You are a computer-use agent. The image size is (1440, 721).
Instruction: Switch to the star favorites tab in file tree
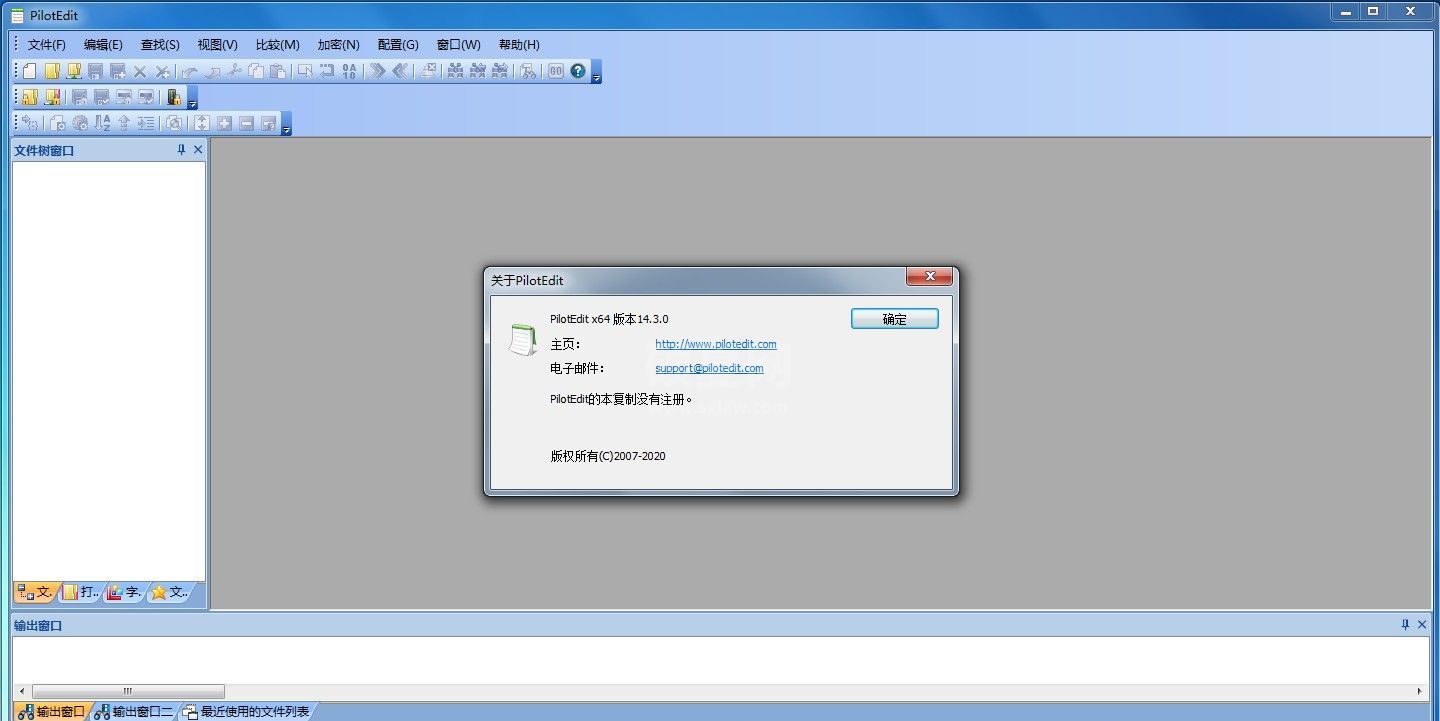169,592
